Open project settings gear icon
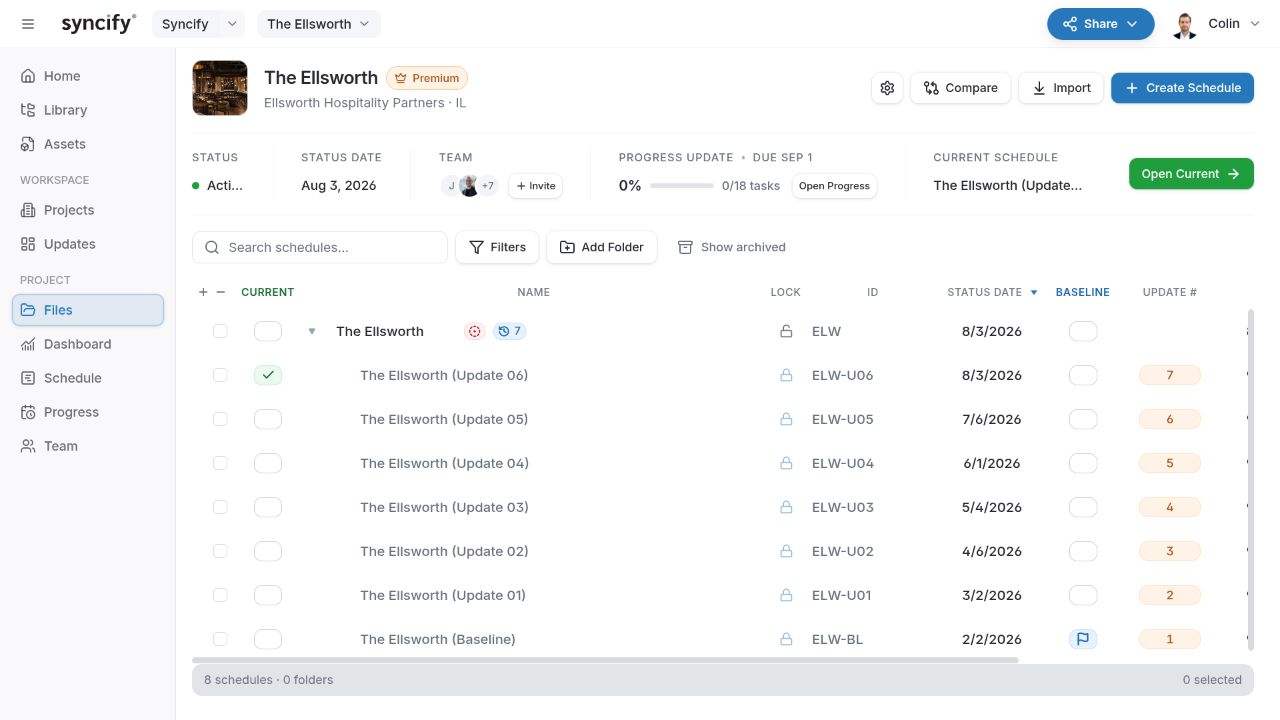 (x=887, y=88)
